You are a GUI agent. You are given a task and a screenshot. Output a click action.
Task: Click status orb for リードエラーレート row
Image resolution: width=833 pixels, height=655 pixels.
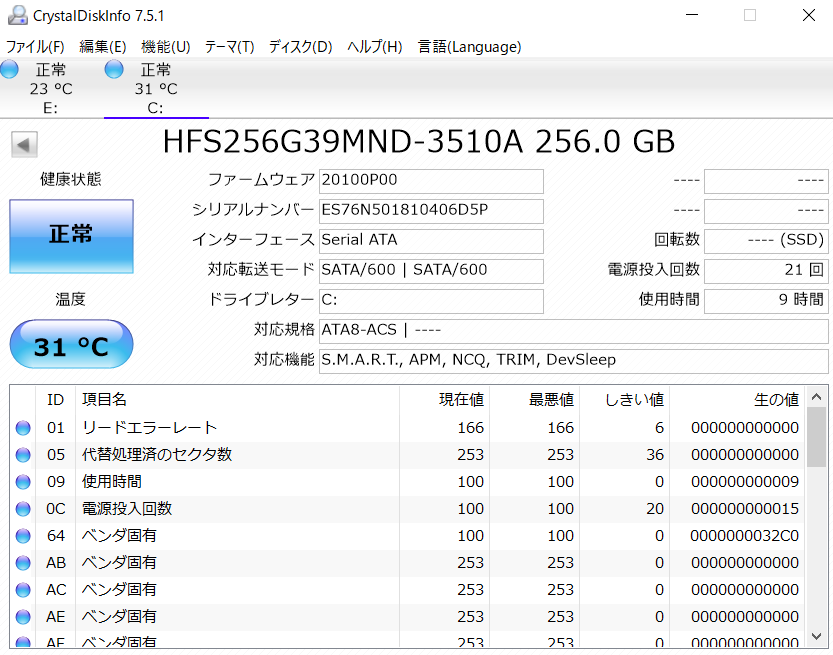click(x=23, y=428)
